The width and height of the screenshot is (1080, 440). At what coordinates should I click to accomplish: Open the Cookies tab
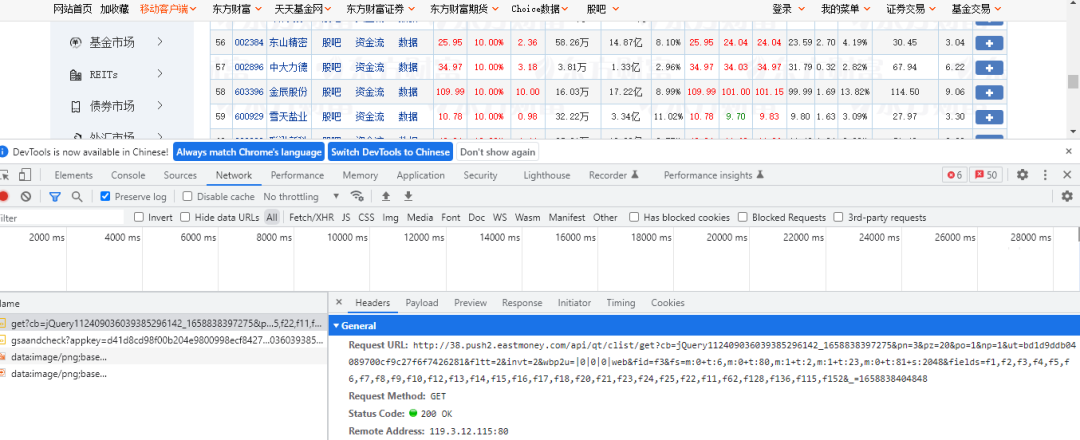coord(667,302)
